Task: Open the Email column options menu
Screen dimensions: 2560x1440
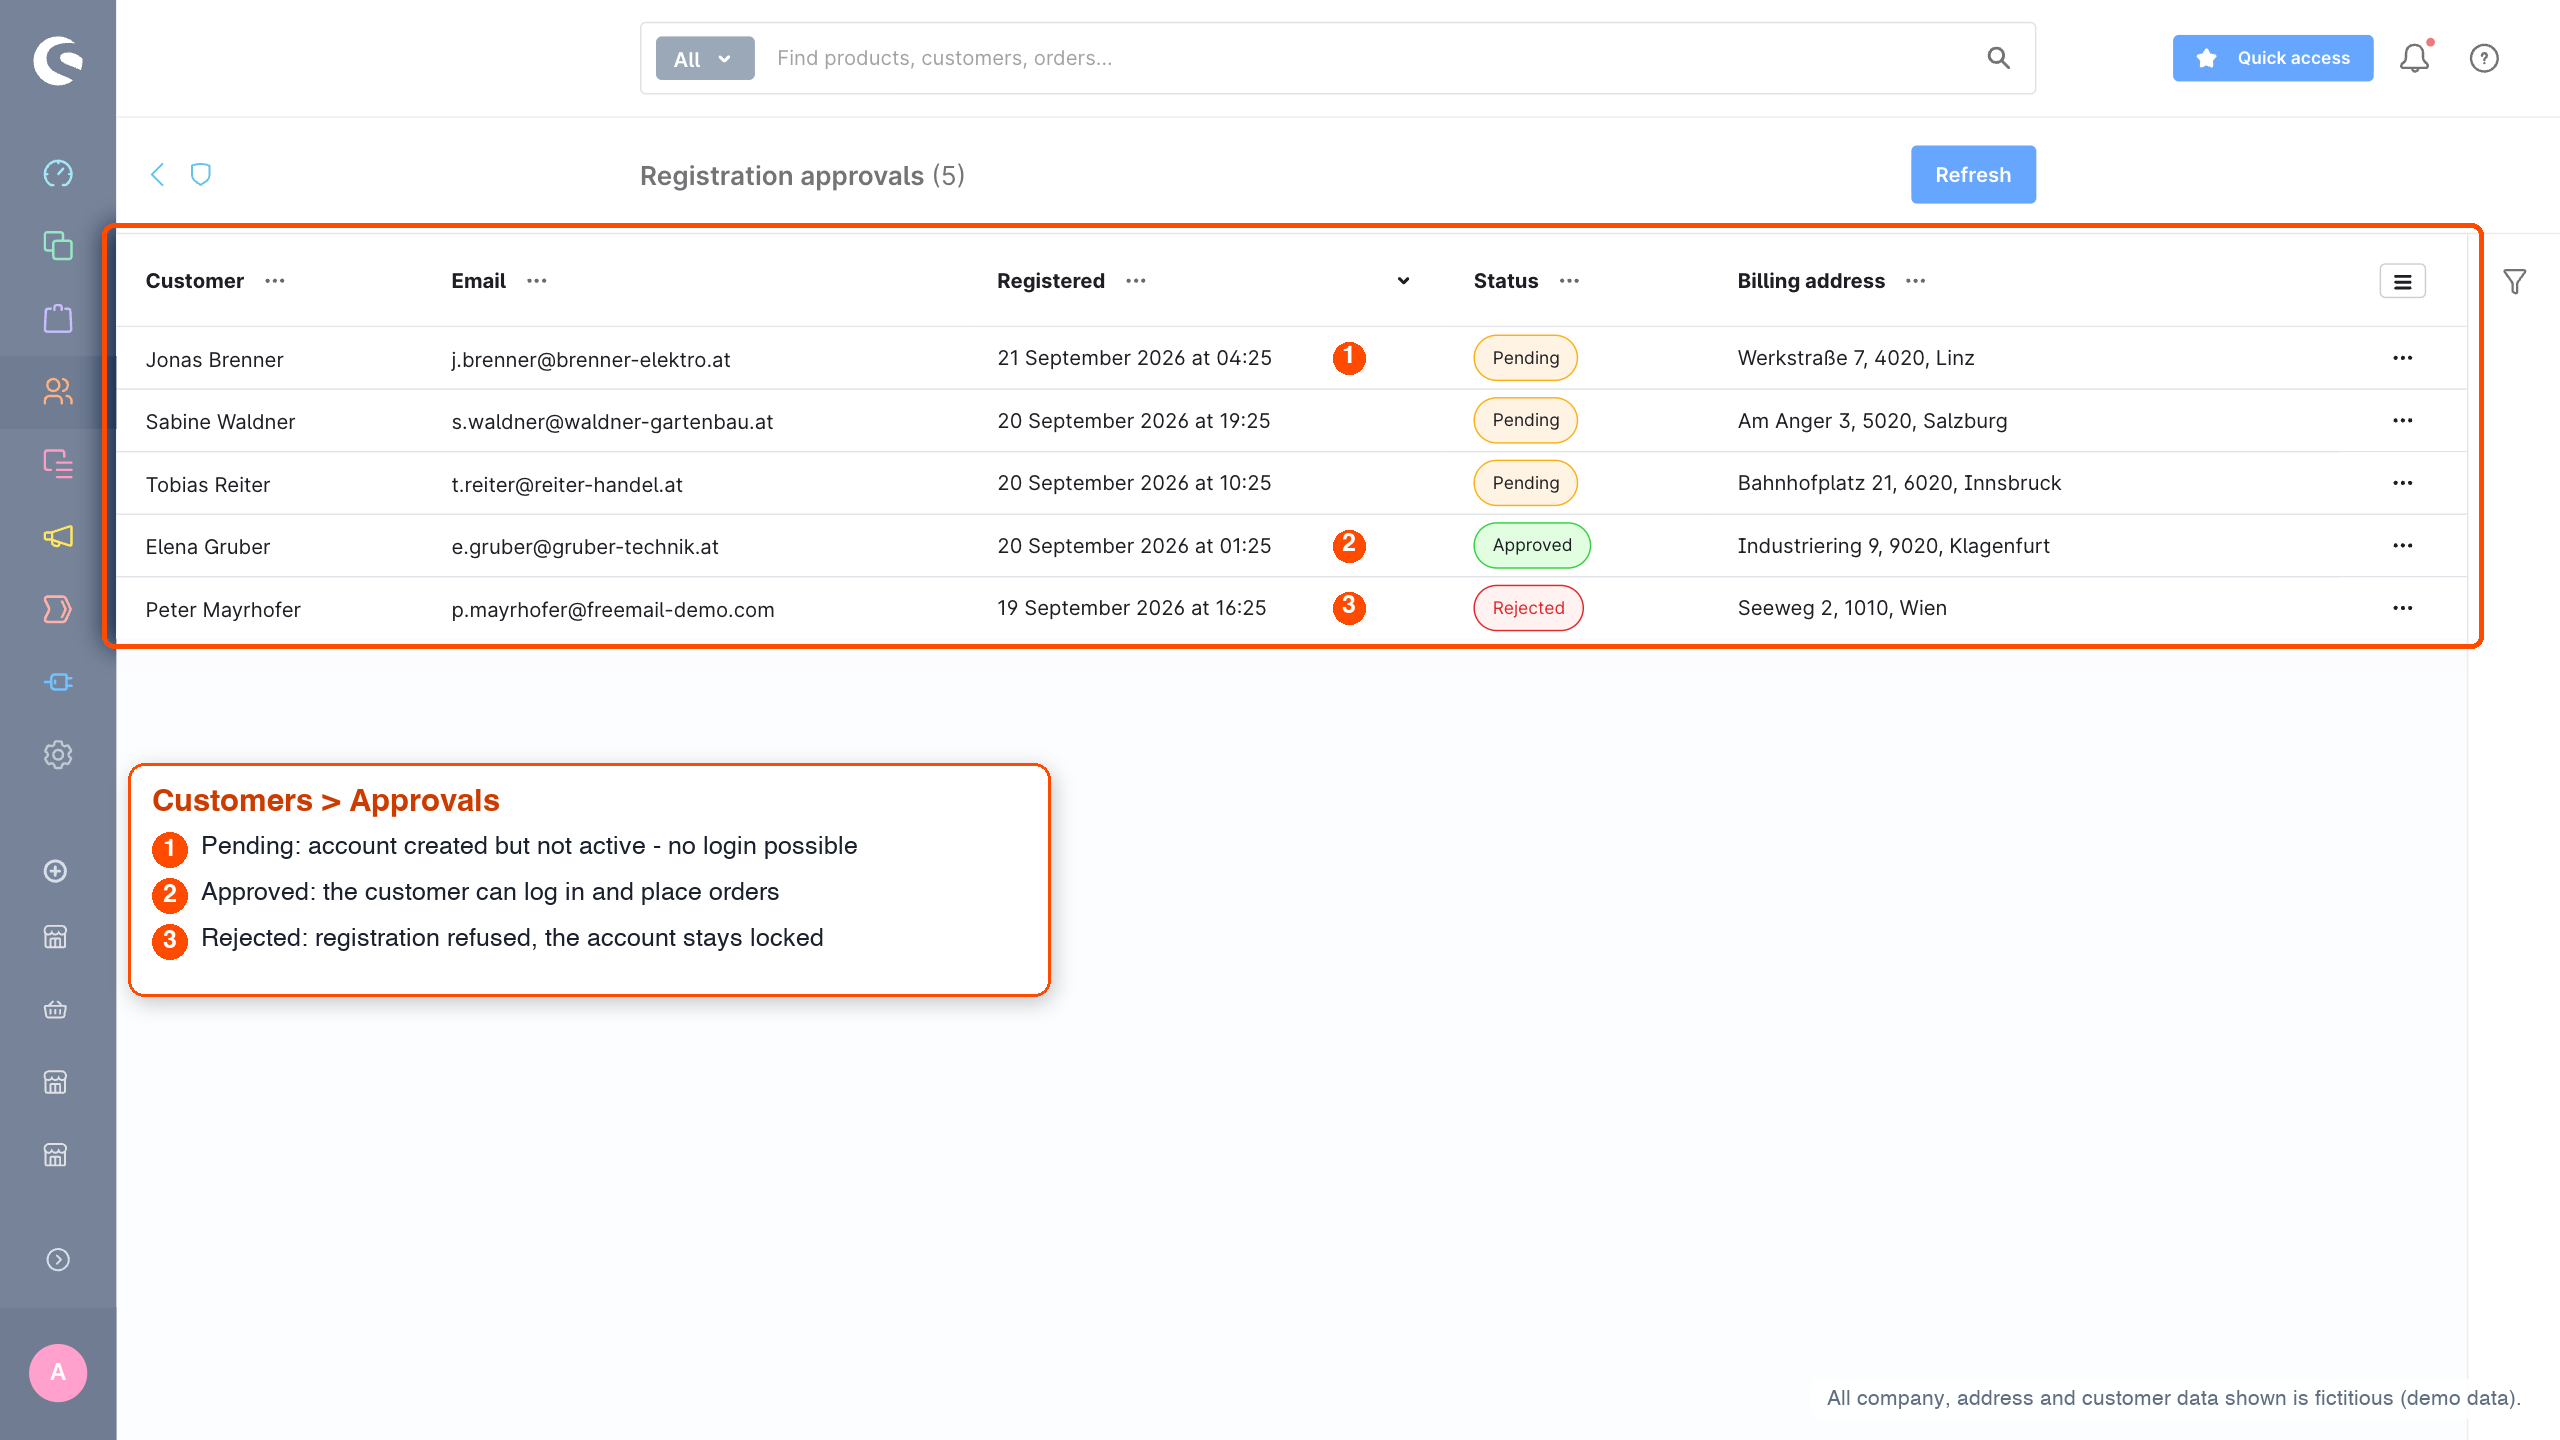Action: (x=537, y=281)
